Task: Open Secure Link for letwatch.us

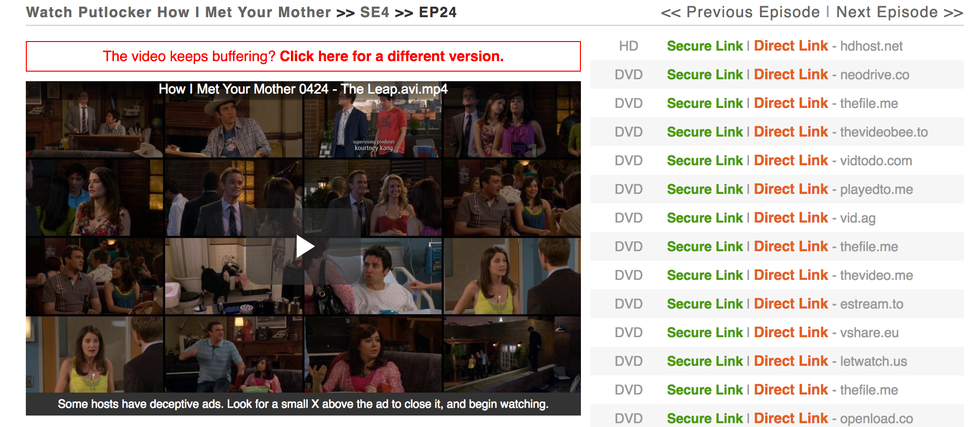Action: tap(705, 361)
